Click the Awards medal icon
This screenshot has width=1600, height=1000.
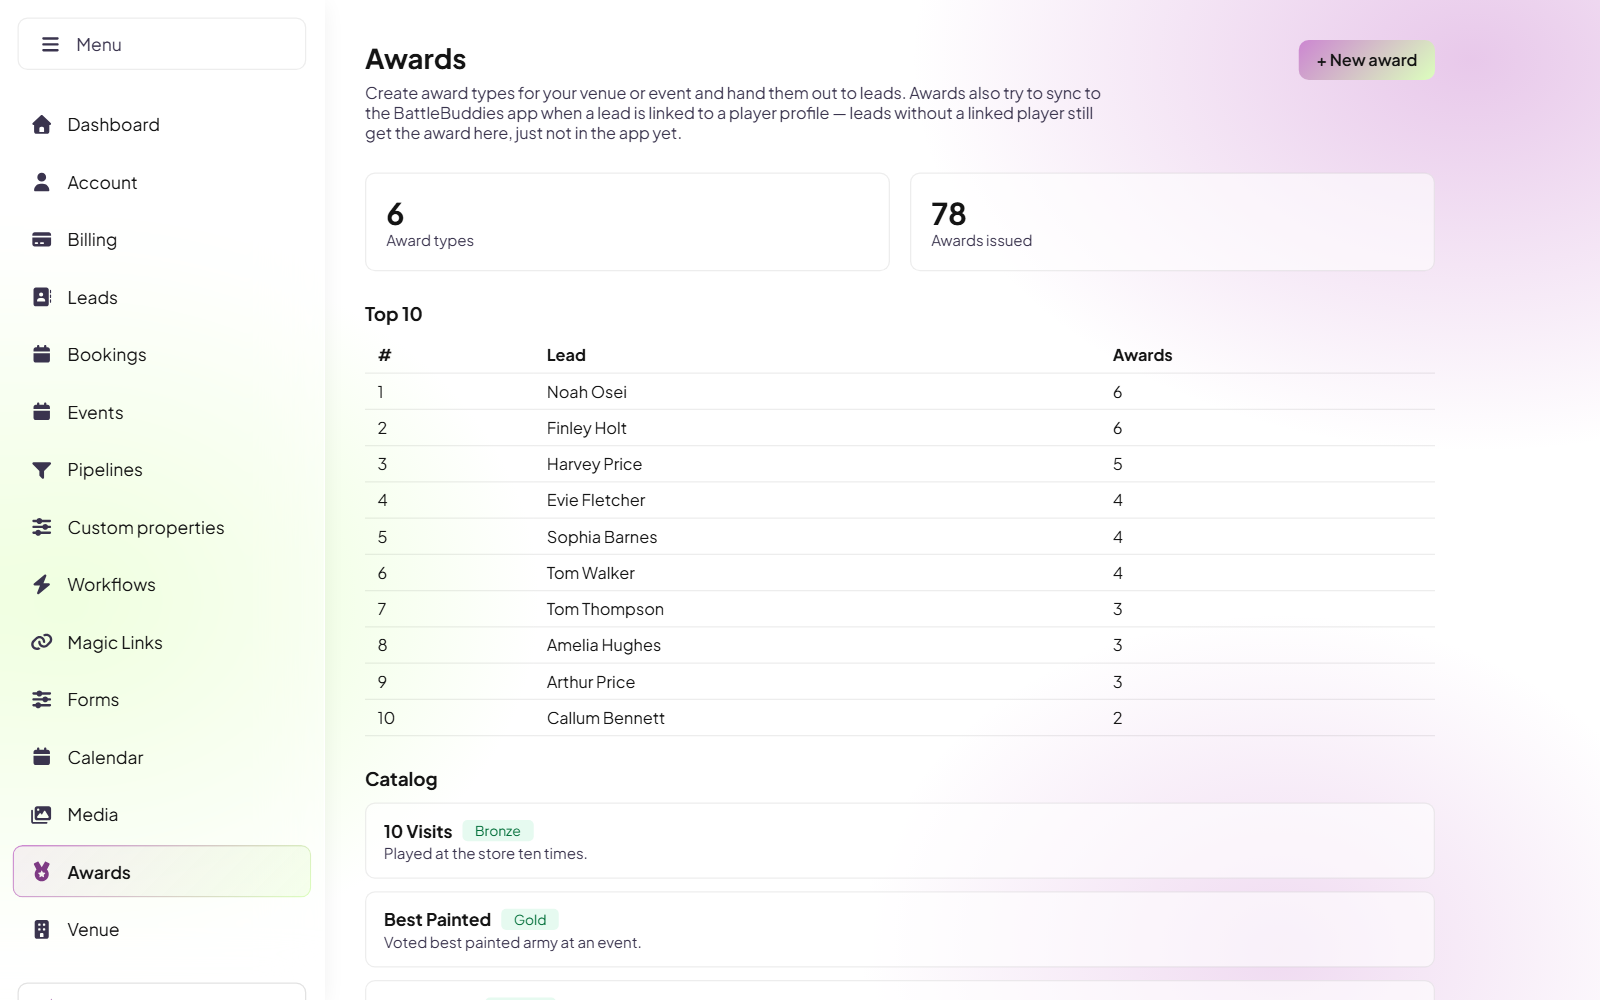[41, 872]
